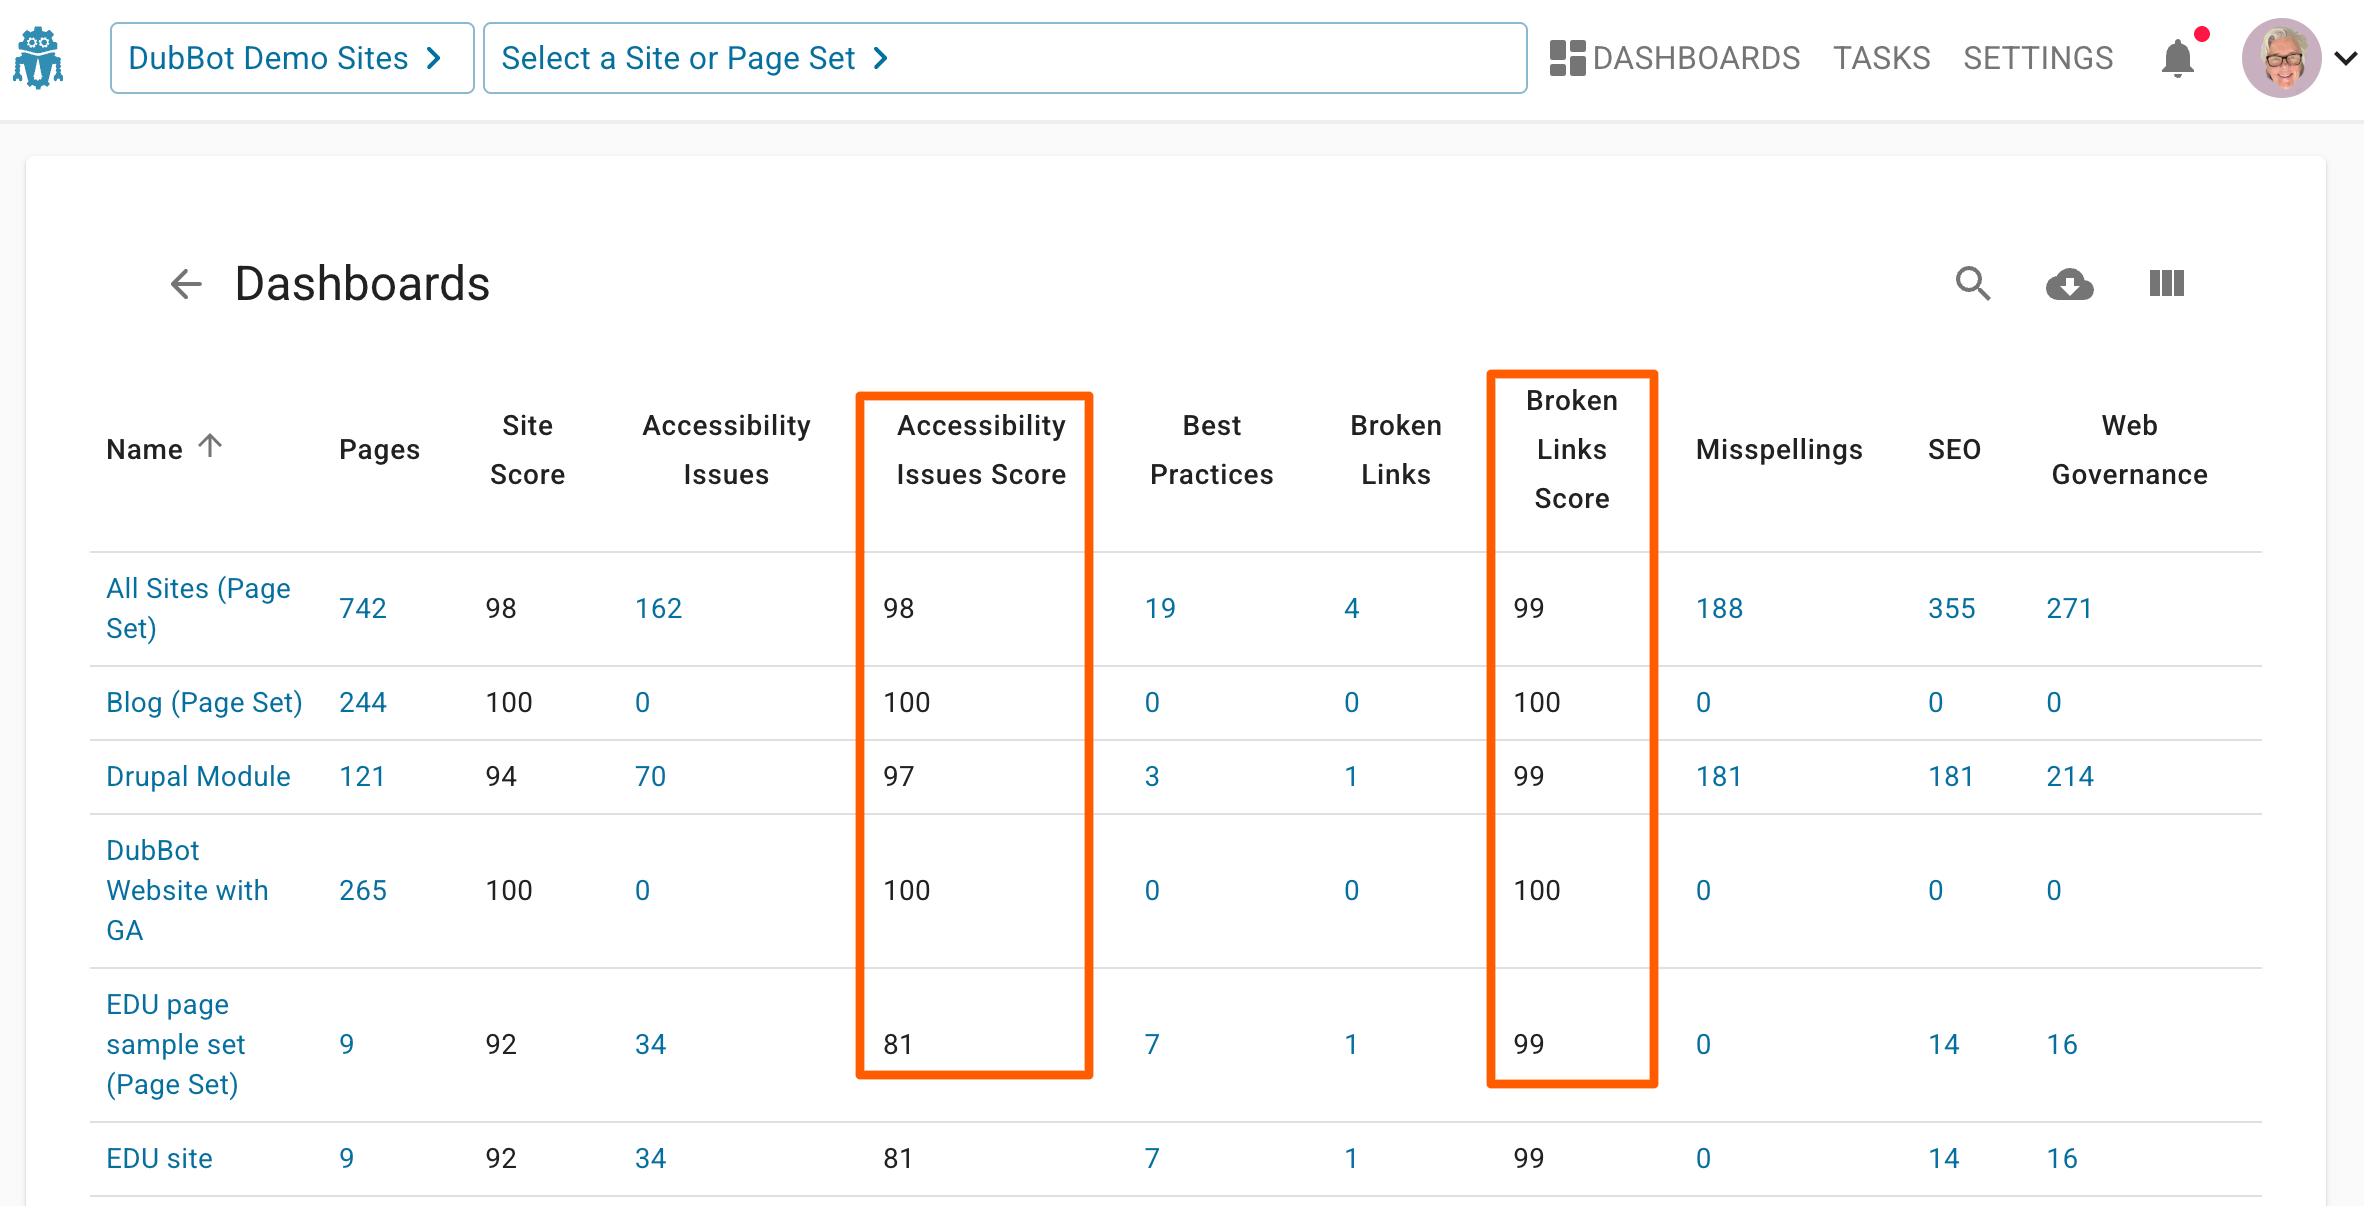
Task: Open the Select a Site or Page Set dropdown
Action: (x=693, y=58)
